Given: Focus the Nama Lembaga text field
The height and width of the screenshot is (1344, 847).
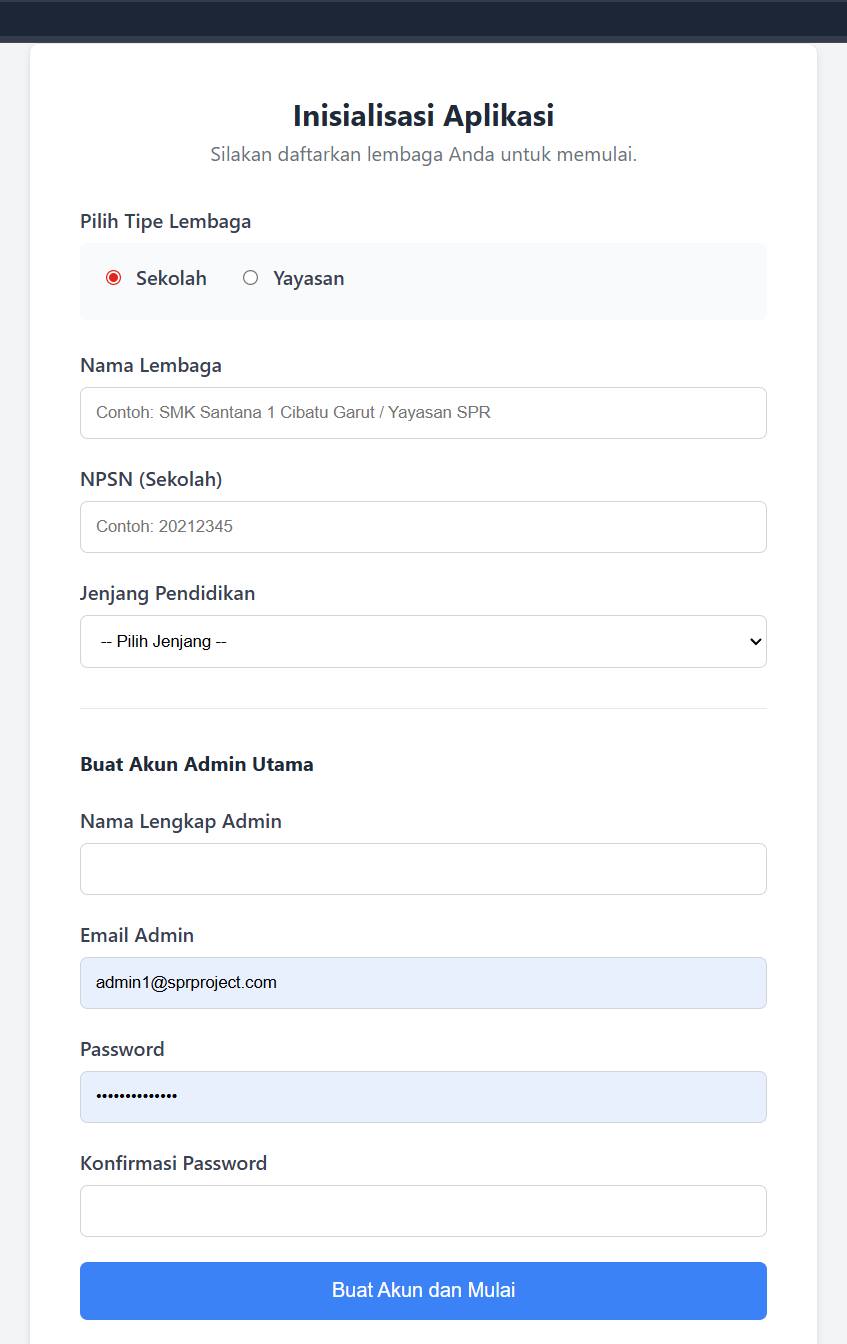Looking at the screenshot, I should pyautogui.click(x=423, y=413).
